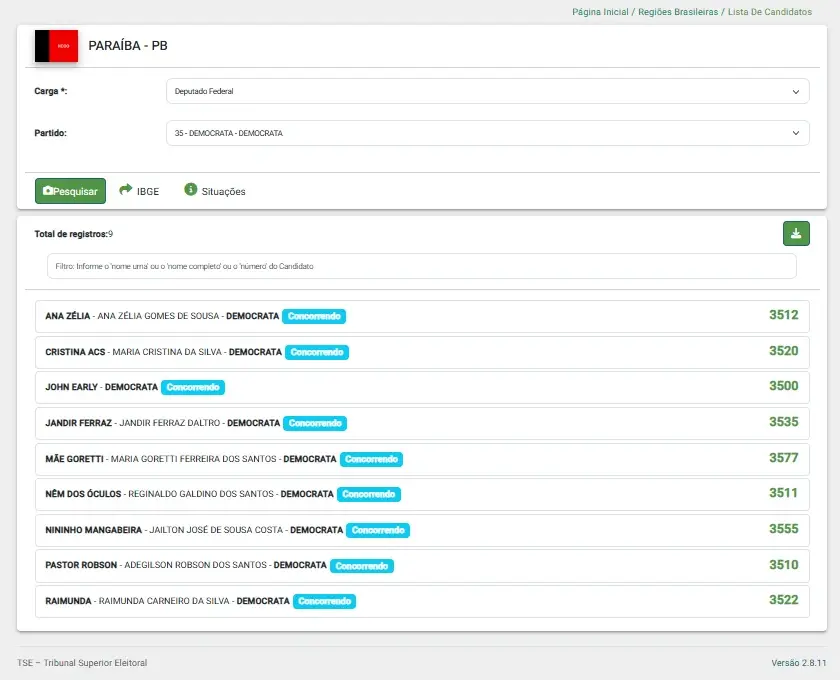Click candidate number 3512

[x=783, y=315]
